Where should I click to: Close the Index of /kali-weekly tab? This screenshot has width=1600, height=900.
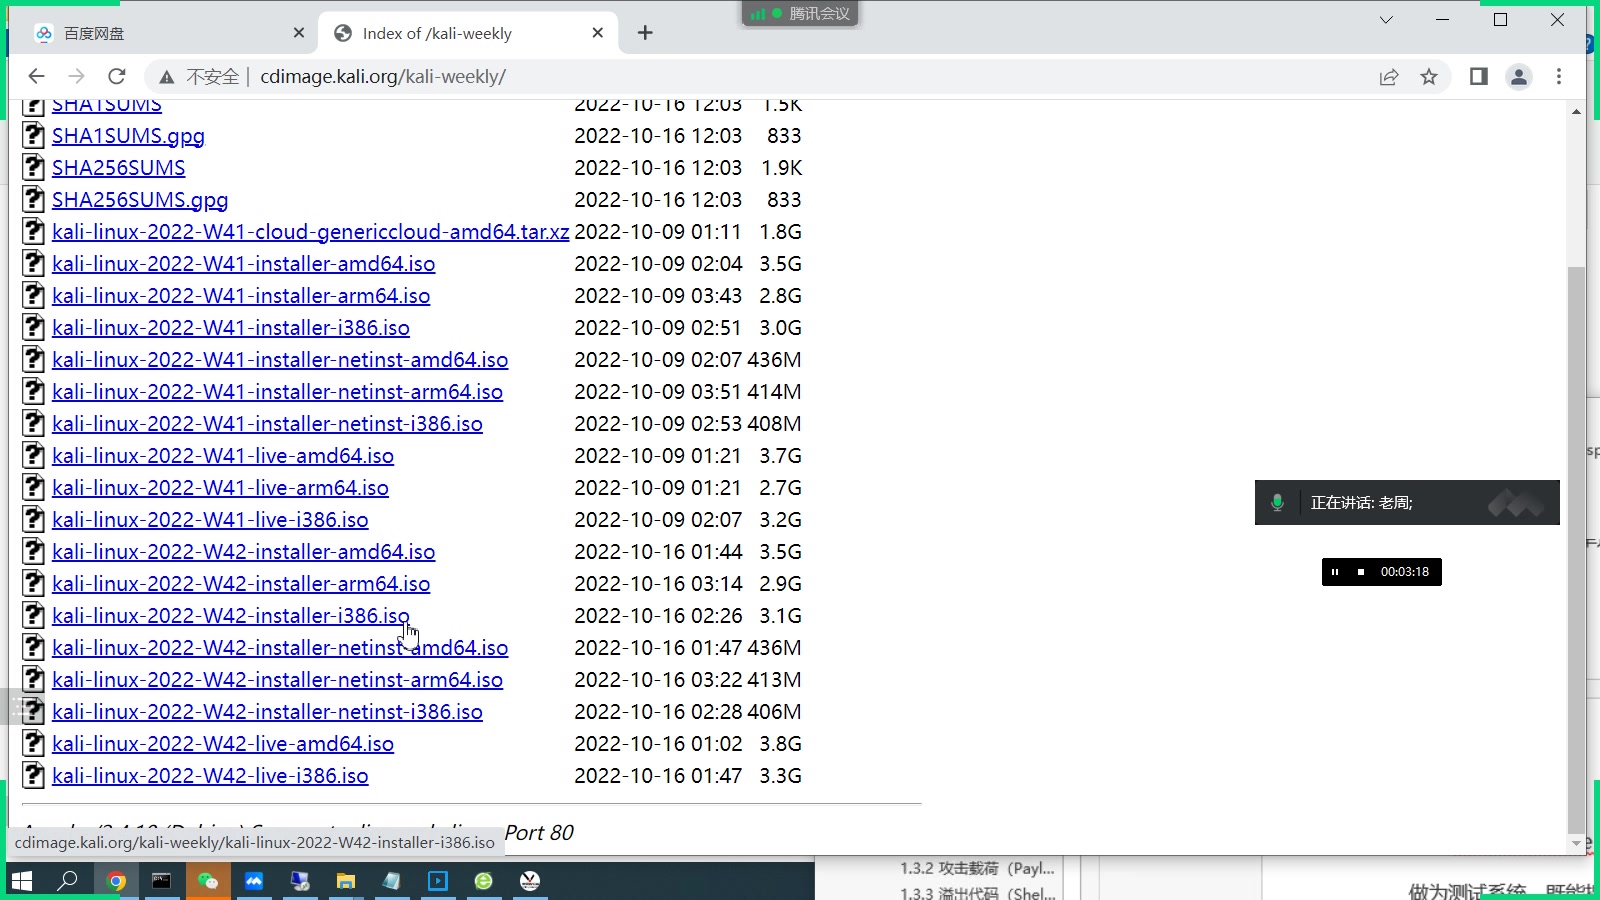(598, 33)
